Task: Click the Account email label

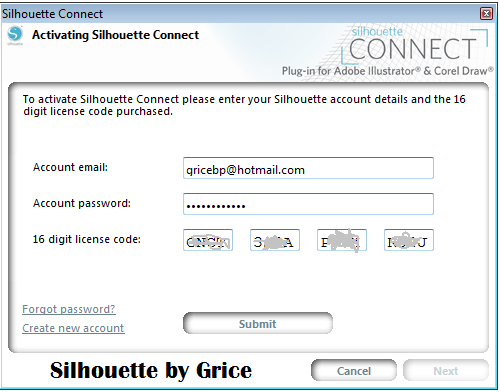Action: point(70,167)
